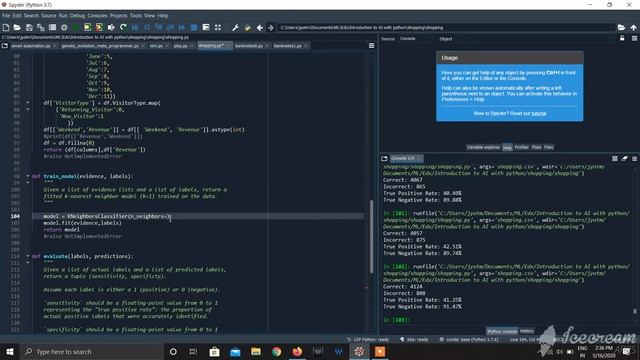Close the banknotes1.py tab
The image size is (640, 360).
tap(306, 46)
